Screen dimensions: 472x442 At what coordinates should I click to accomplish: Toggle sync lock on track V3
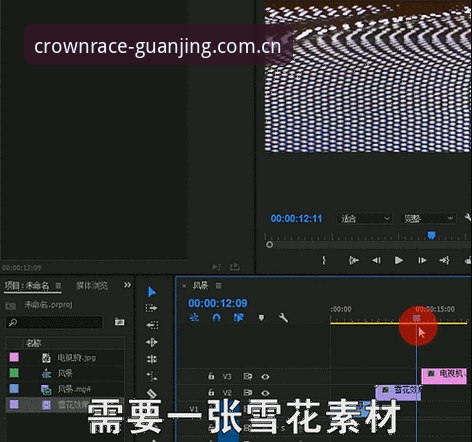(248, 376)
